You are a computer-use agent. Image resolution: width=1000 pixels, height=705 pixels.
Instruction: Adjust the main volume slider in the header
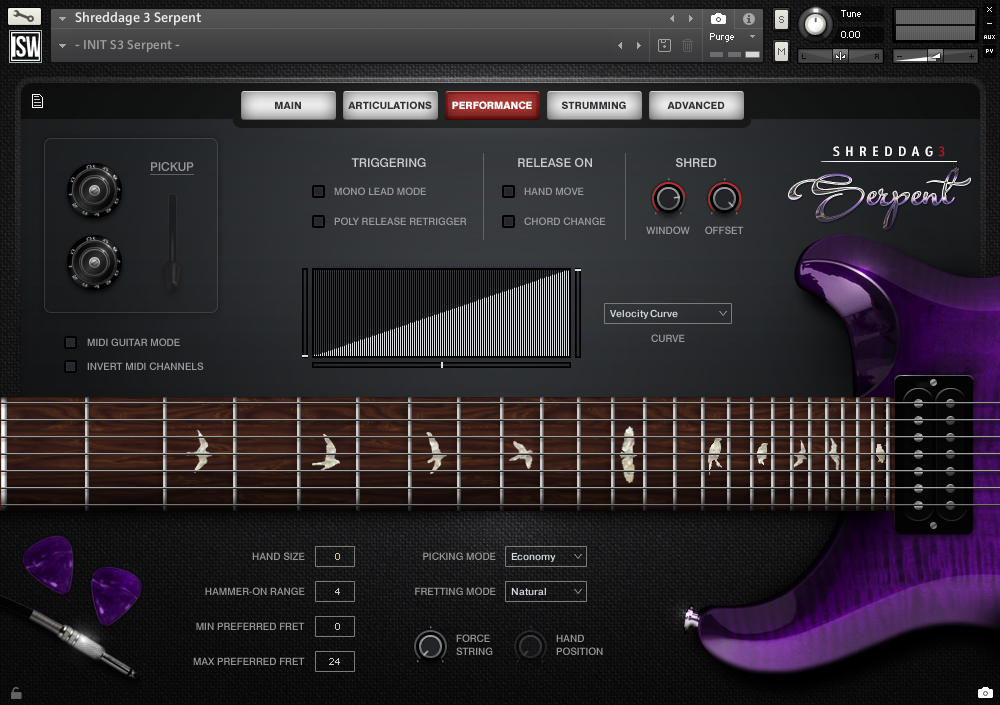click(x=933, y=56)
